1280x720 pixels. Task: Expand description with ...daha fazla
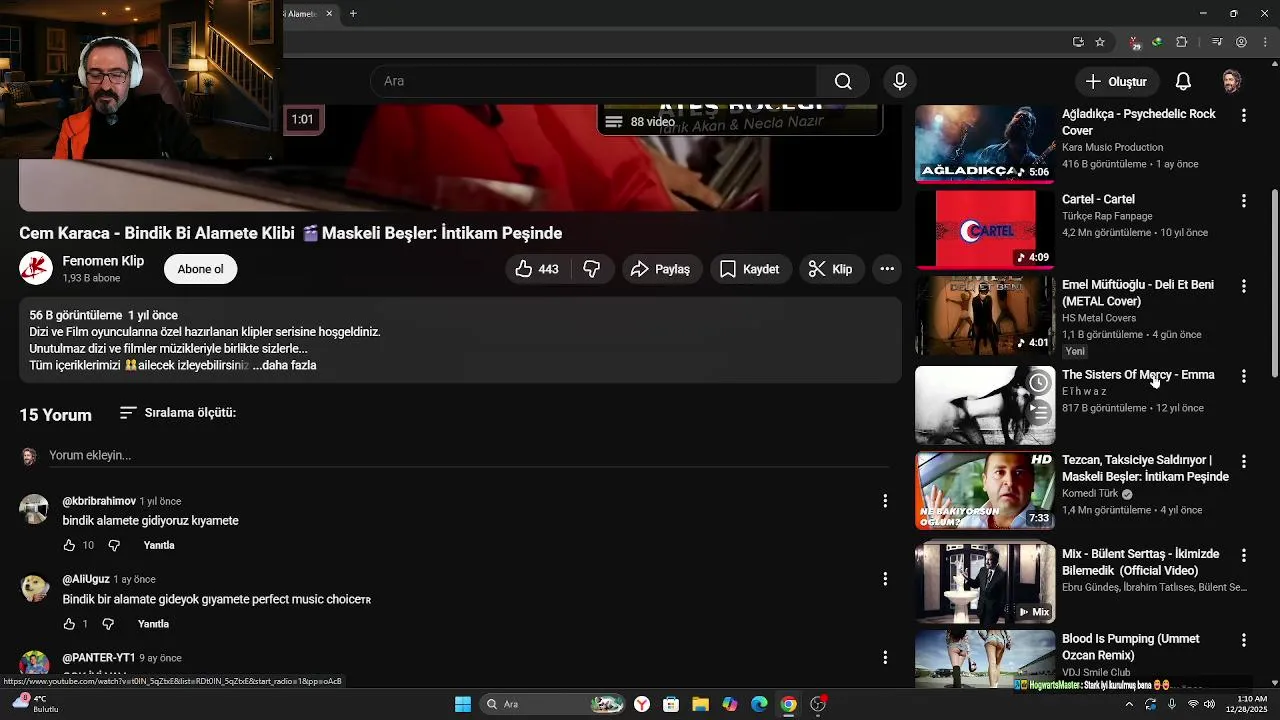(285, 366)
